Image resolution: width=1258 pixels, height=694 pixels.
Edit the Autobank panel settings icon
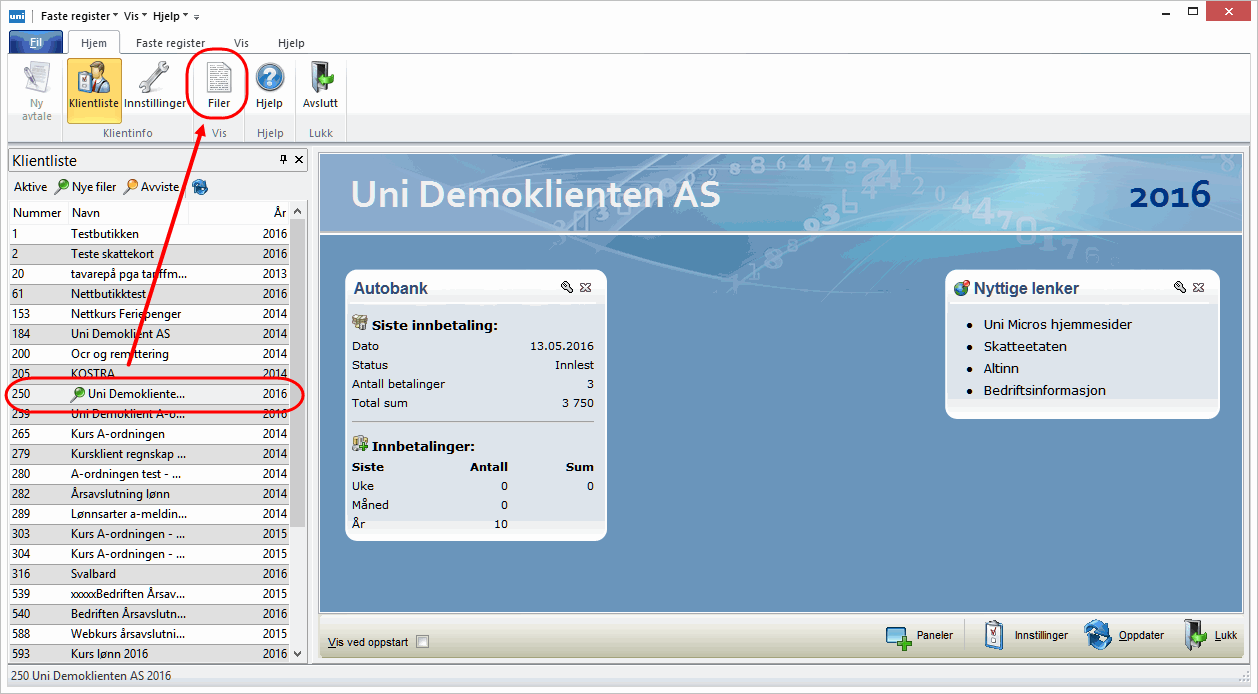pyautogui.click(x=566, y=288)
